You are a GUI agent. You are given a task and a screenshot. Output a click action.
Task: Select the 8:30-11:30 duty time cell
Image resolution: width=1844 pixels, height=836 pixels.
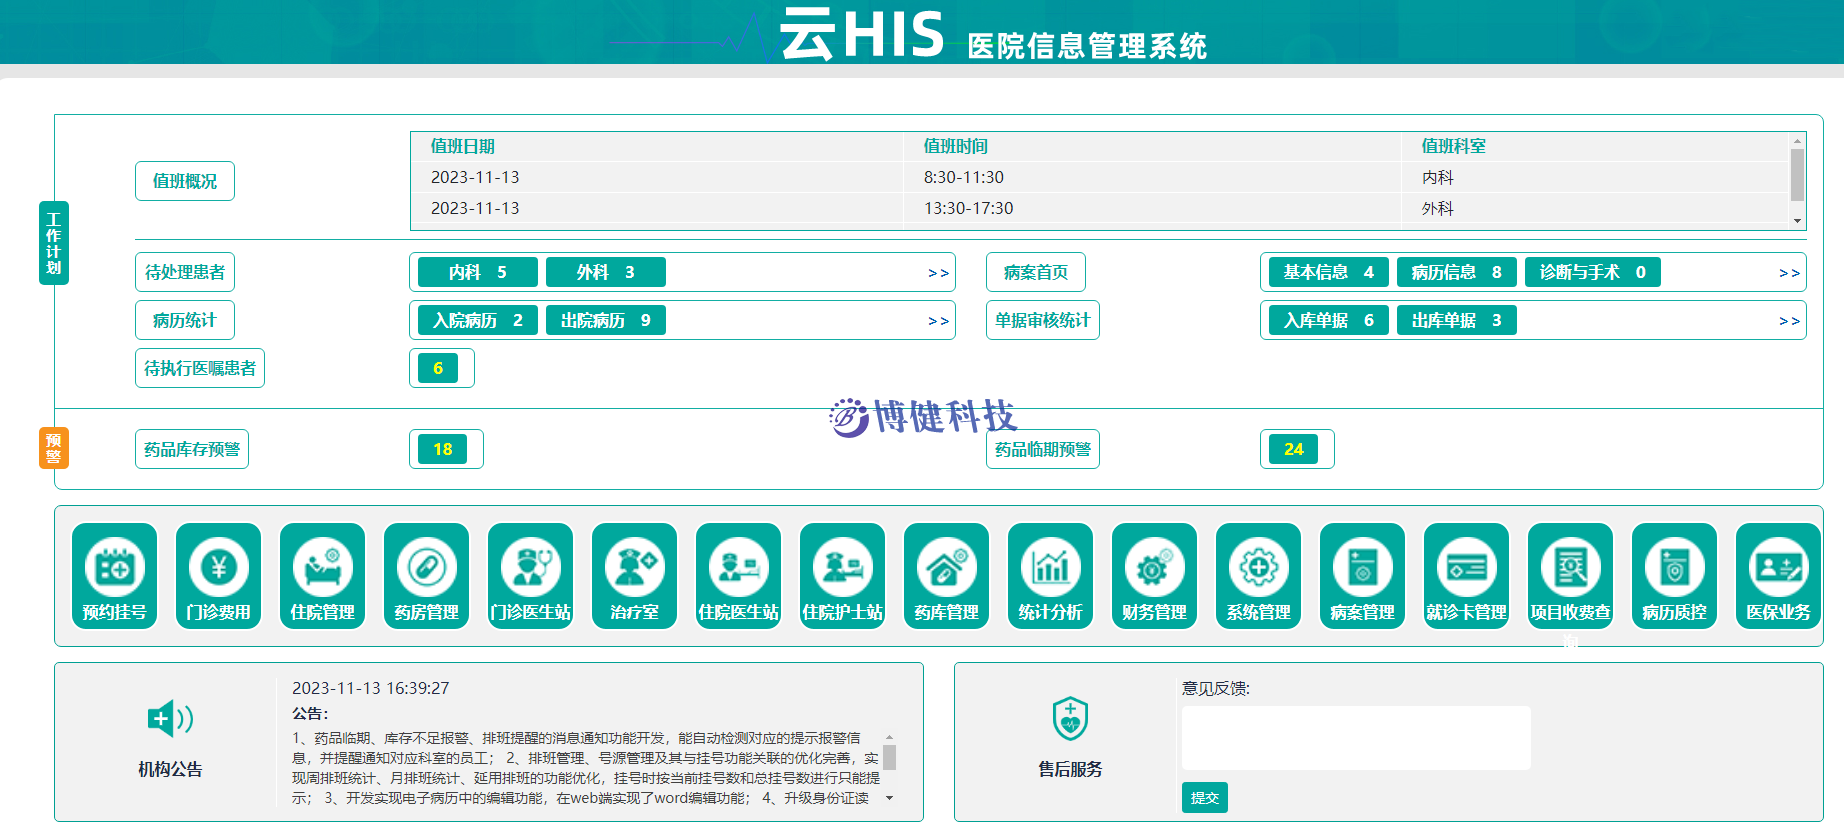964,177
